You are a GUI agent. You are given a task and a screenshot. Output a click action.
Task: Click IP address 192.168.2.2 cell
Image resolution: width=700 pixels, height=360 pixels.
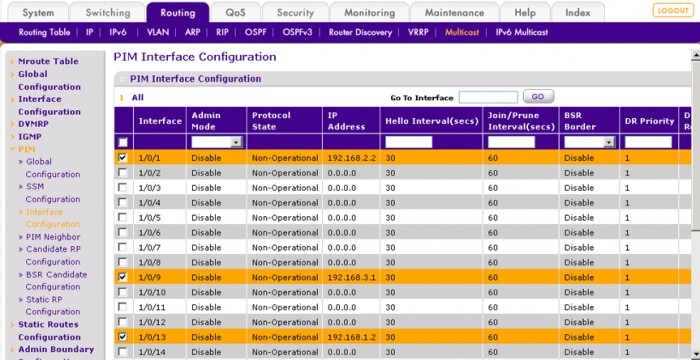pos(351,158)
